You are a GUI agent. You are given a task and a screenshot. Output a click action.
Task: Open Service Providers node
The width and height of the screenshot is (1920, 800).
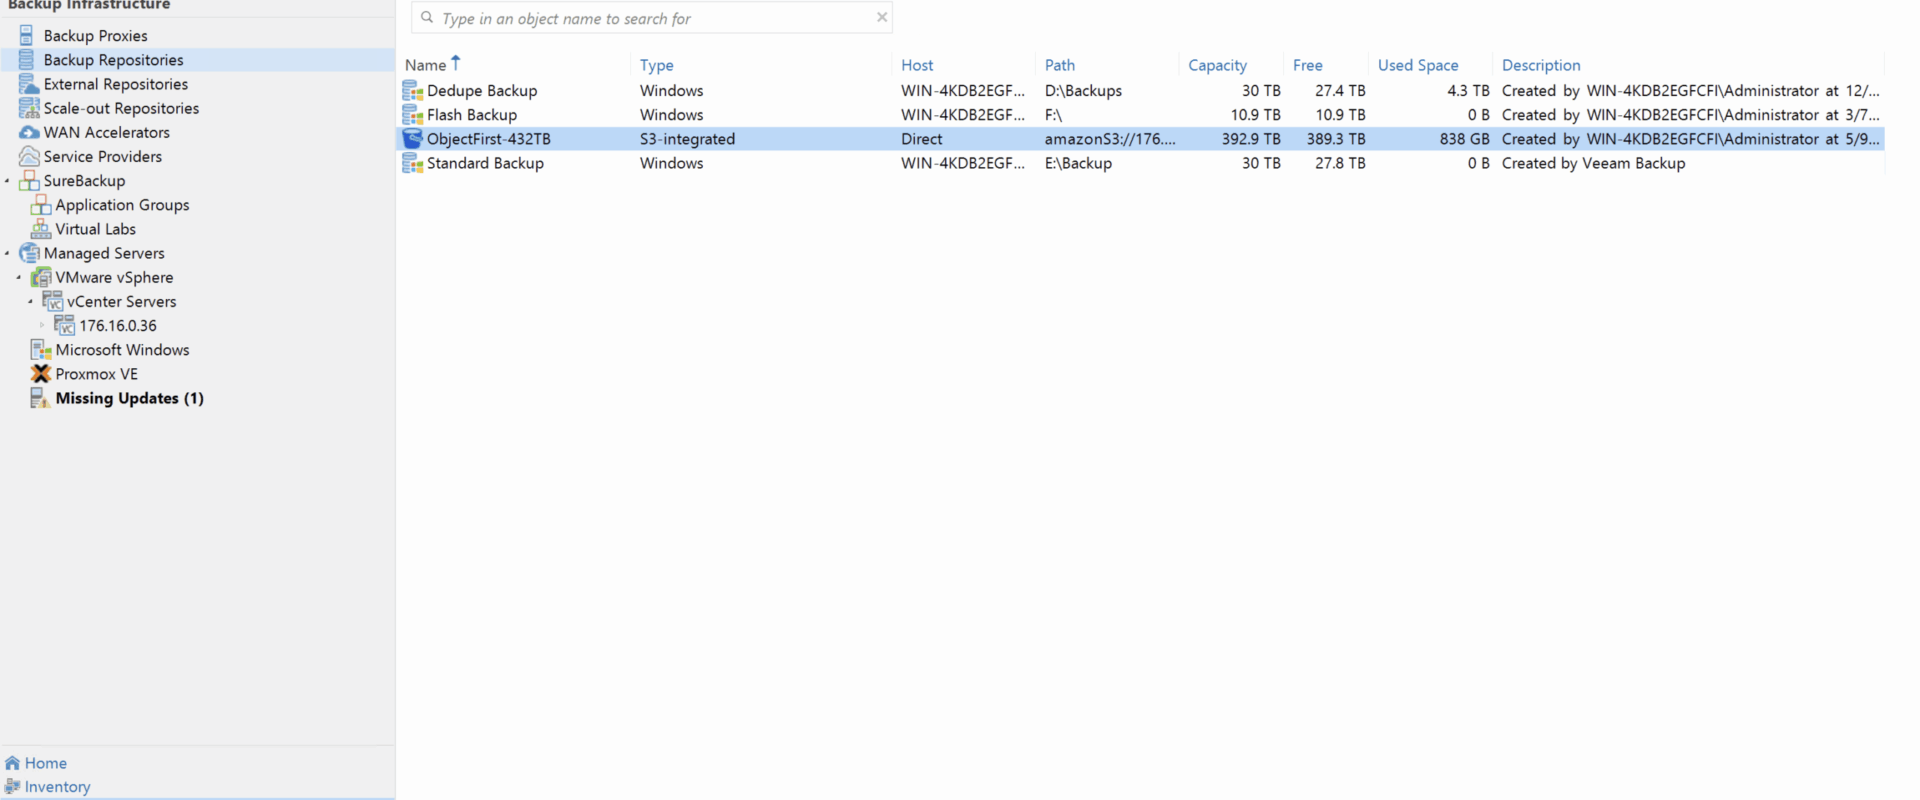[103, 156]
